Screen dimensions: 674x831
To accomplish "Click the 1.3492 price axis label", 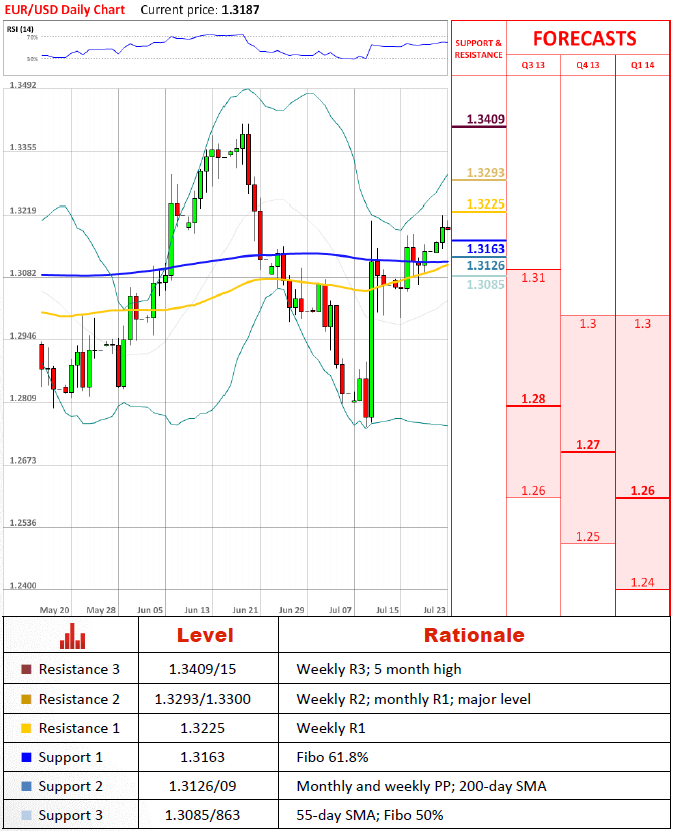I will [x=23, y=85].
